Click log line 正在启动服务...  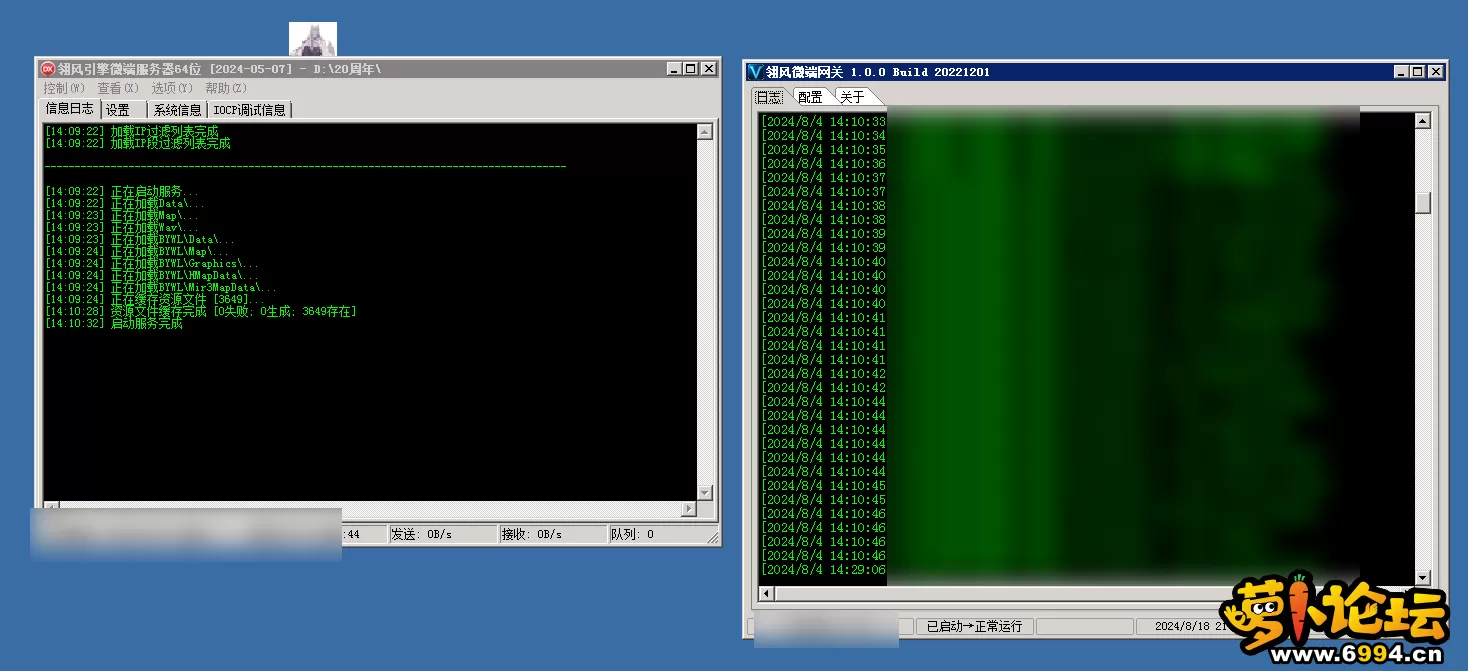click(x=122, y=191)
